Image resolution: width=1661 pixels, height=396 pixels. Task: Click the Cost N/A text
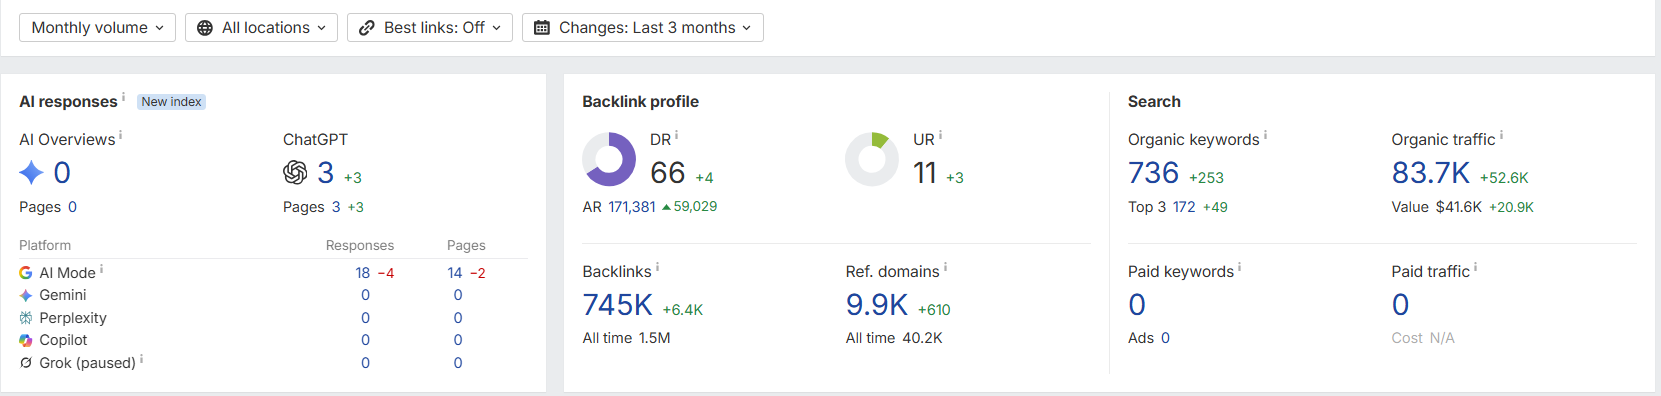[x=1423, y=338]
